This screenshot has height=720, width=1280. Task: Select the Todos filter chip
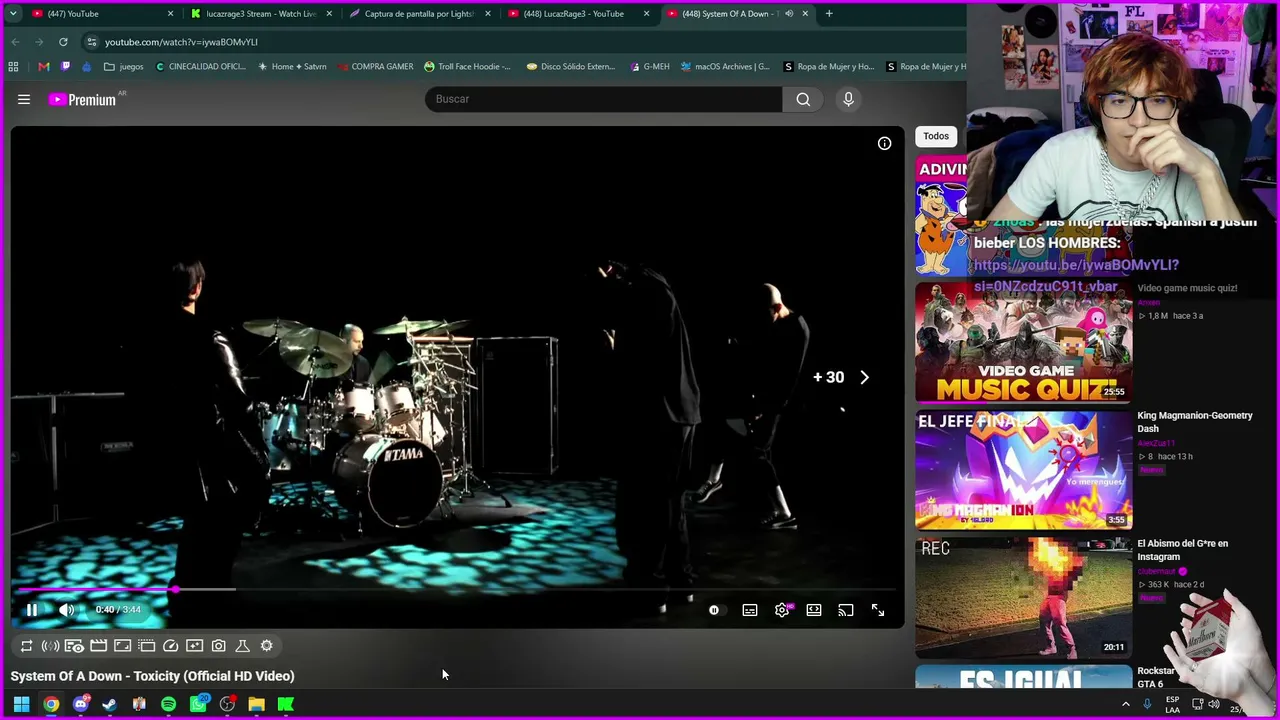coord(936,136)
